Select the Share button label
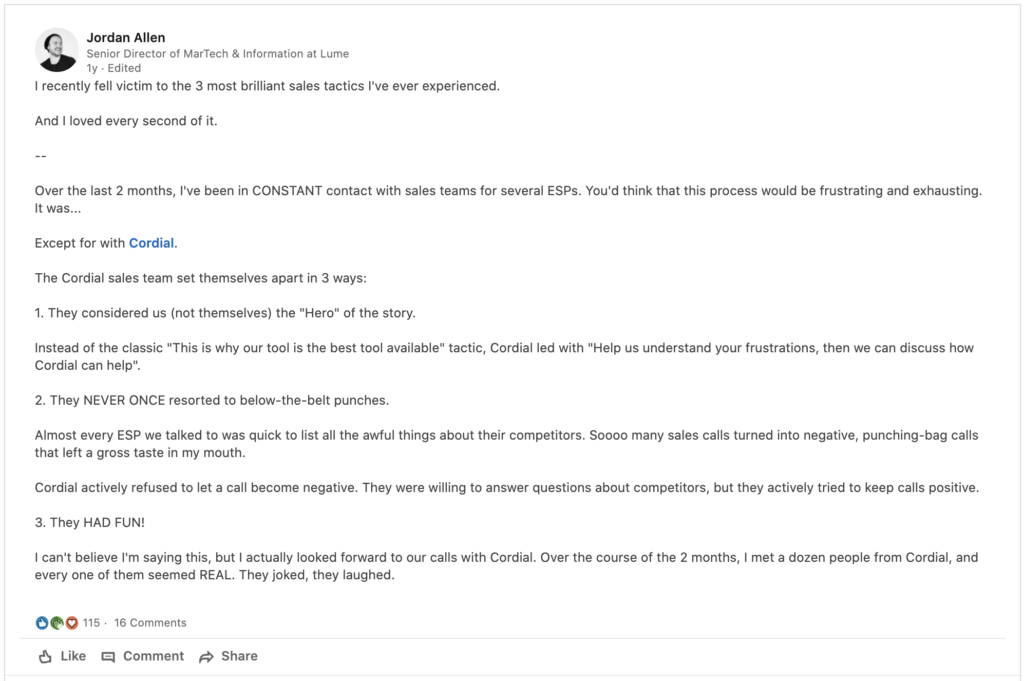The height and width of the screenshot is (681, 1024). pos(239,656)
